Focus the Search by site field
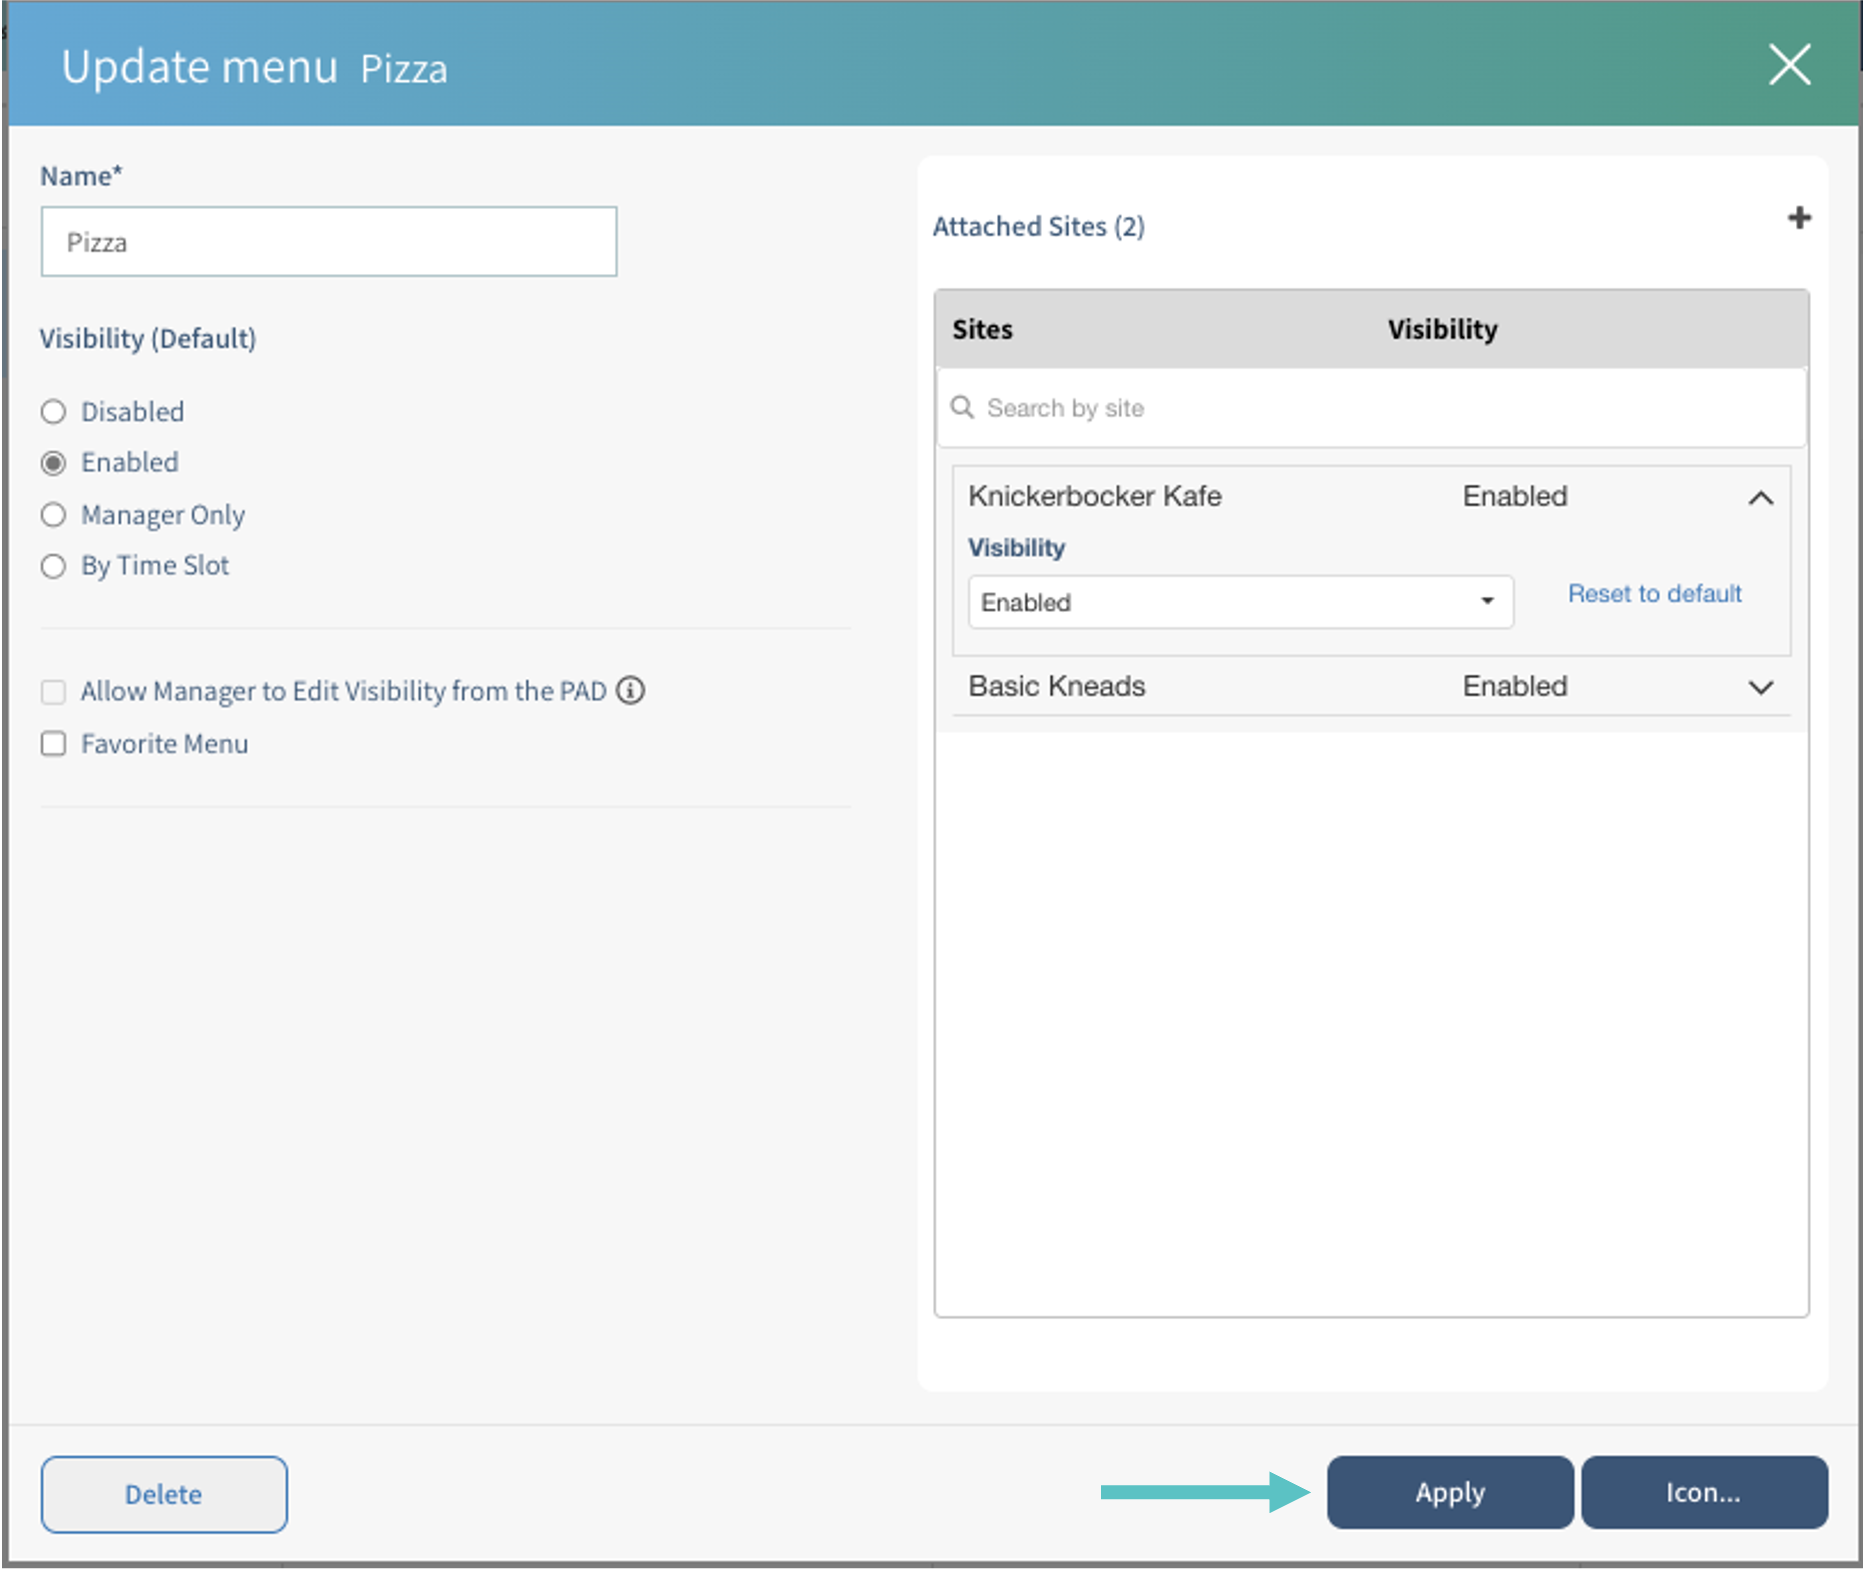 [x=1380, y=408]
